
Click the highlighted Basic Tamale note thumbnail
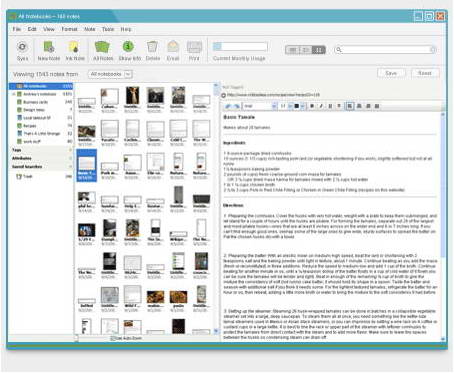(x=87, y=165)
